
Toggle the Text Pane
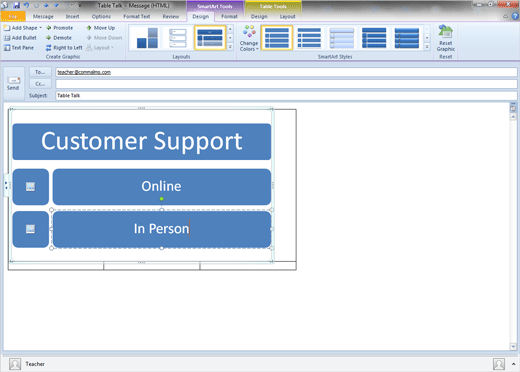(x=19, y=48)
